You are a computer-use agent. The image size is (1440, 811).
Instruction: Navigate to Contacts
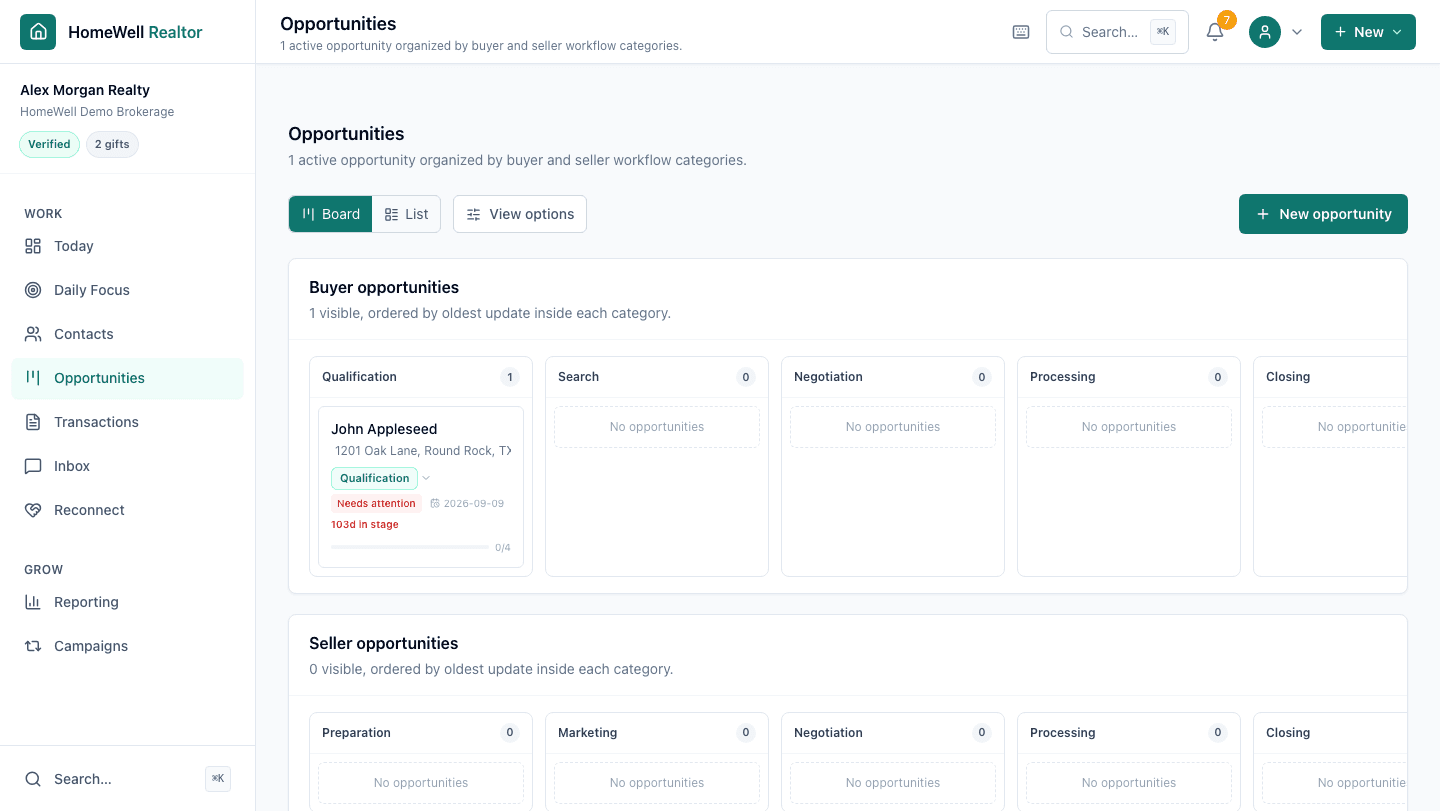point(127,334)
